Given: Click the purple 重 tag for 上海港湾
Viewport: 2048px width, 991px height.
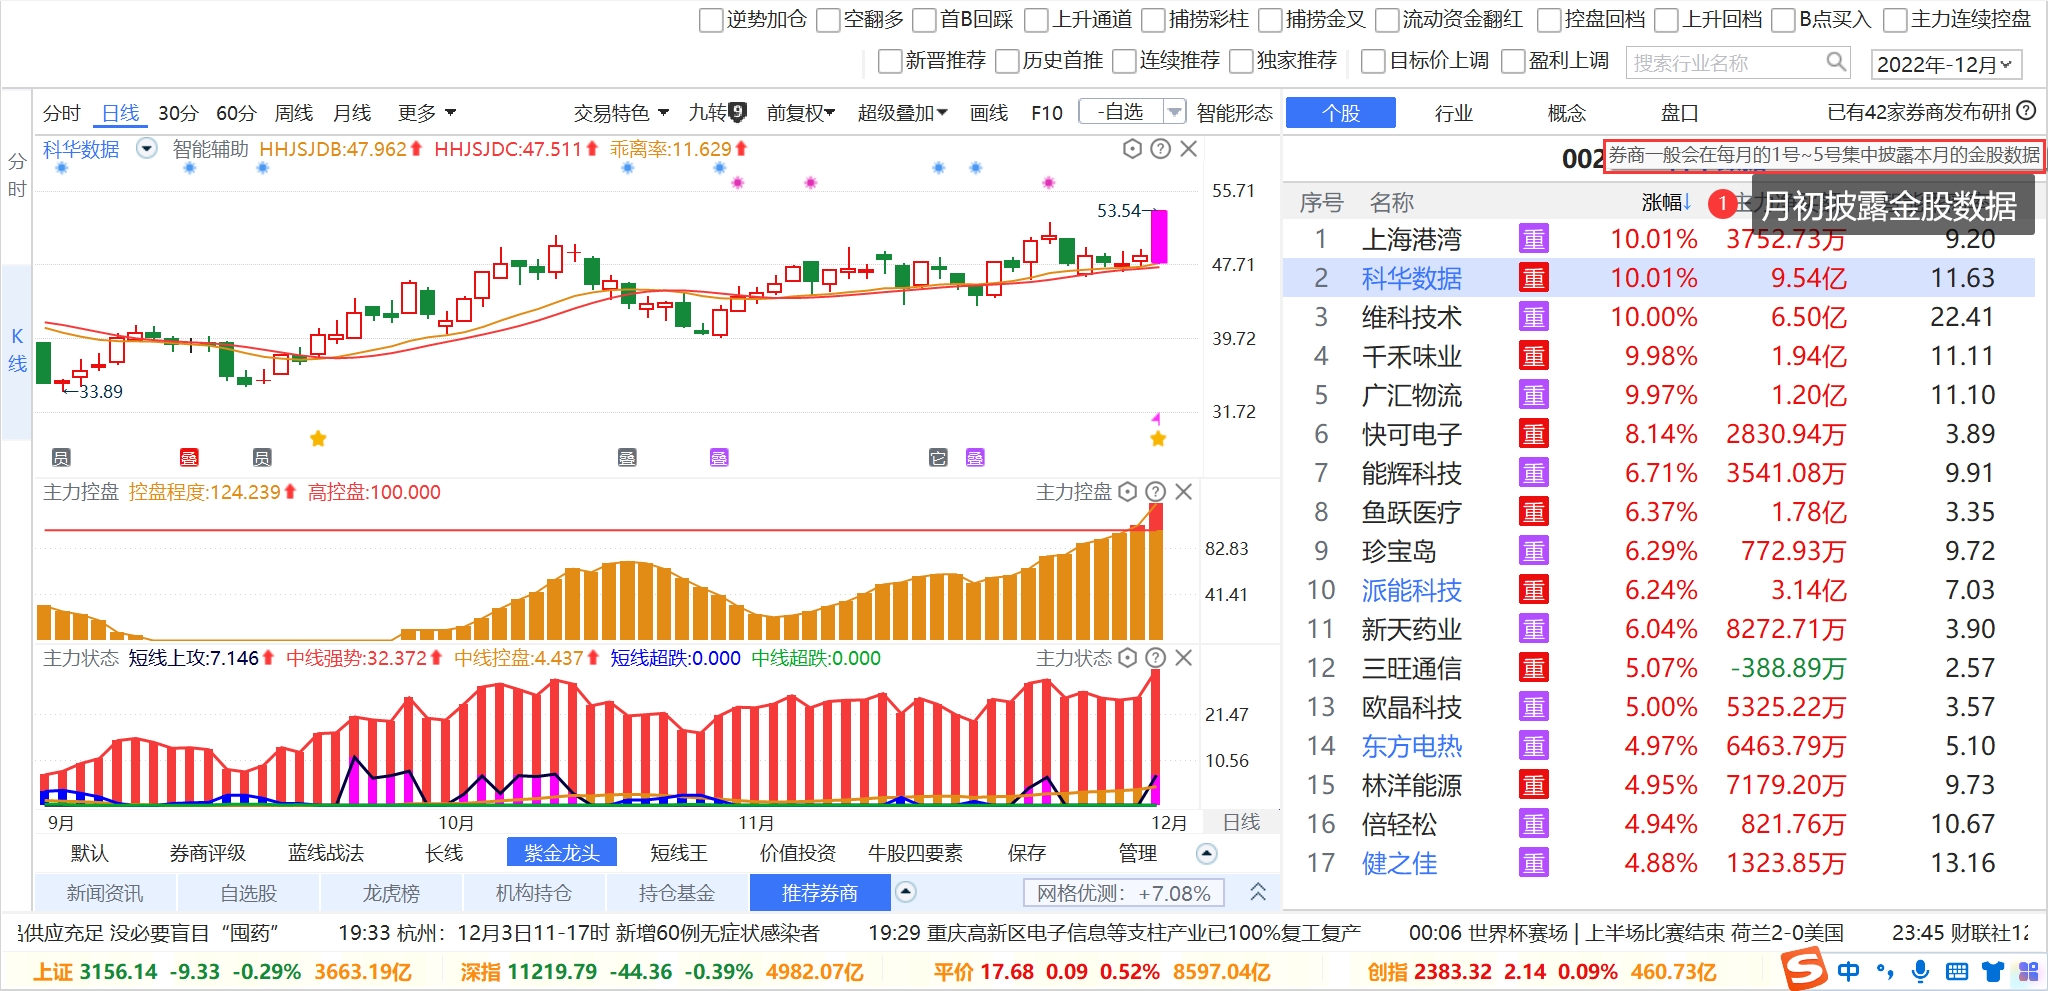Looking at the screenshot, I should [1533, 239].
